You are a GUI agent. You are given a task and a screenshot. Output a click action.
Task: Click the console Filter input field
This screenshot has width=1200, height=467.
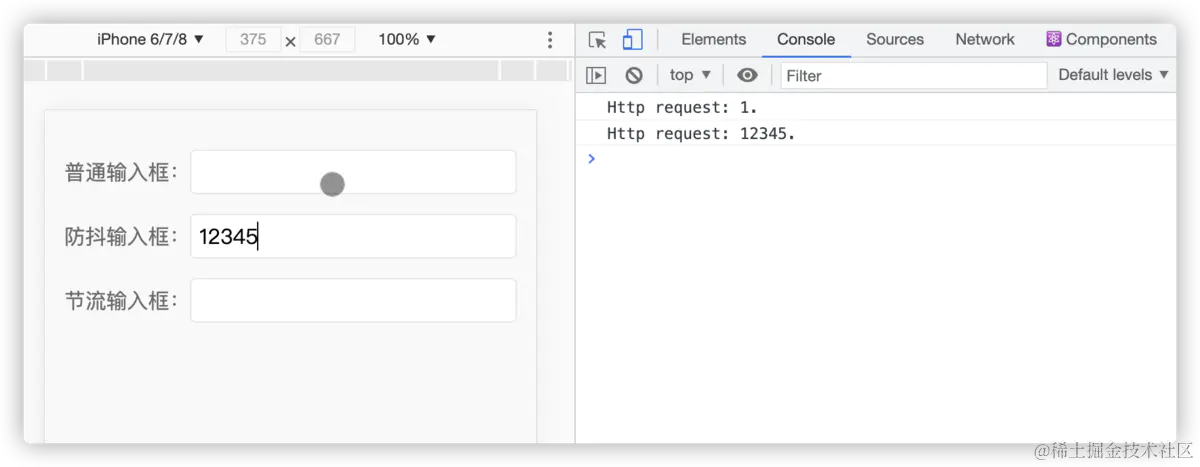(x=913, y=75)
